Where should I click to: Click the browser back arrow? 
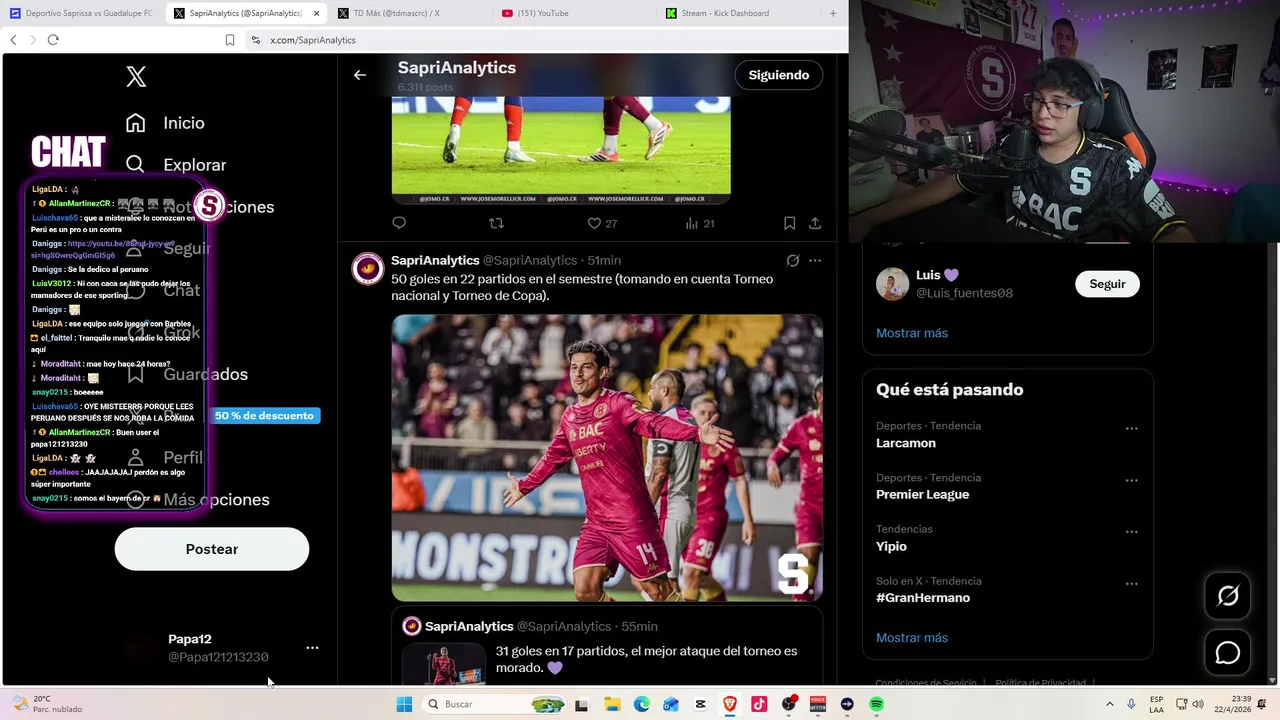(x=13, y=40)
